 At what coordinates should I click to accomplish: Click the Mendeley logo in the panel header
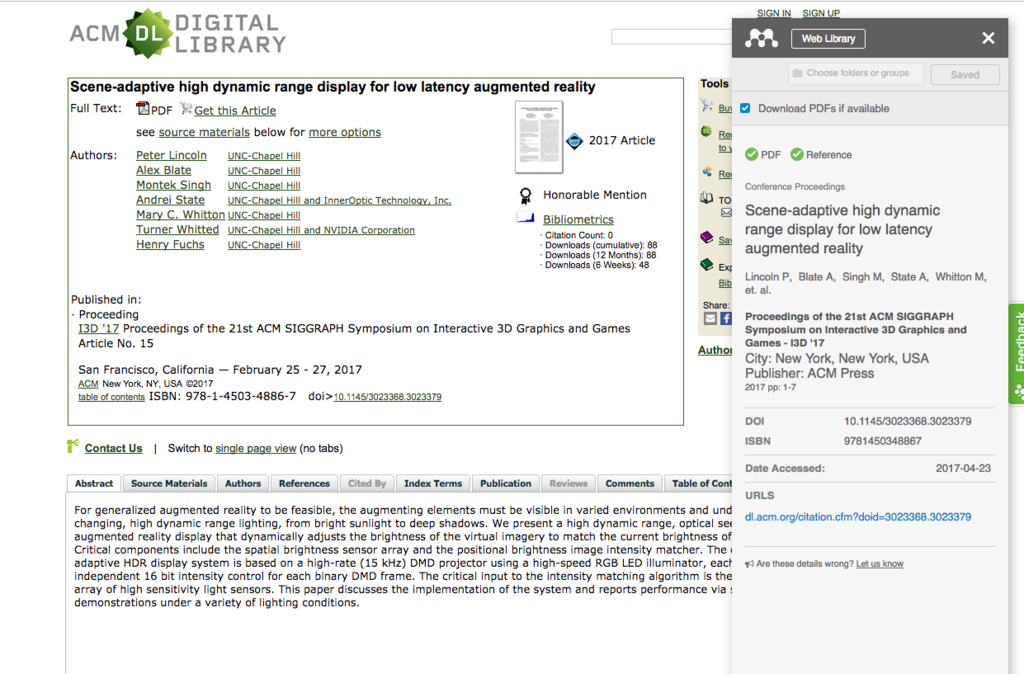[761, 39]
